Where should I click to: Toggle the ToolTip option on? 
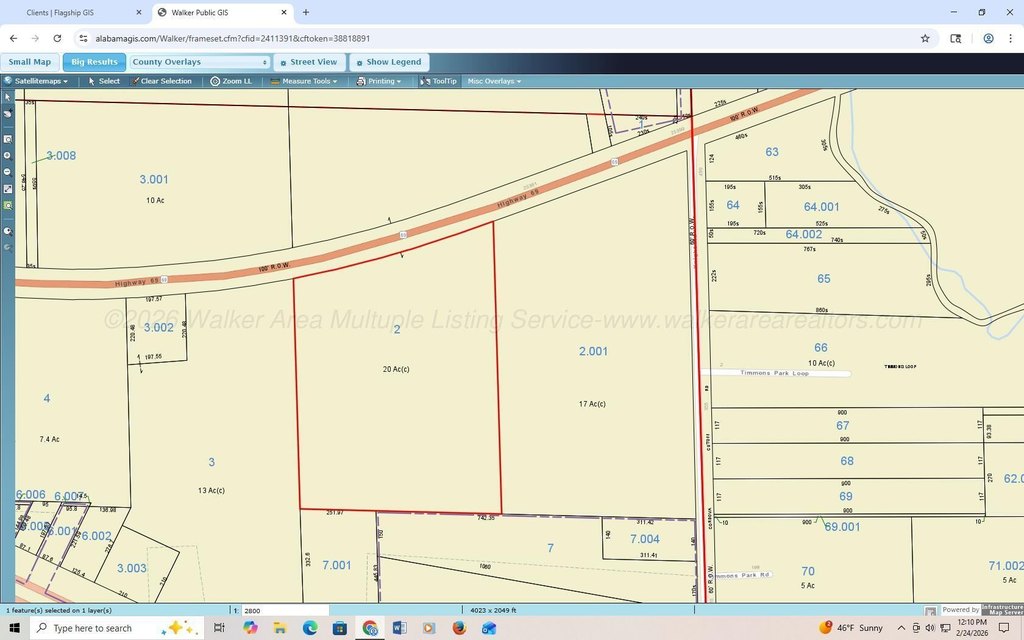pyautogui.click(x=438, y=81)
